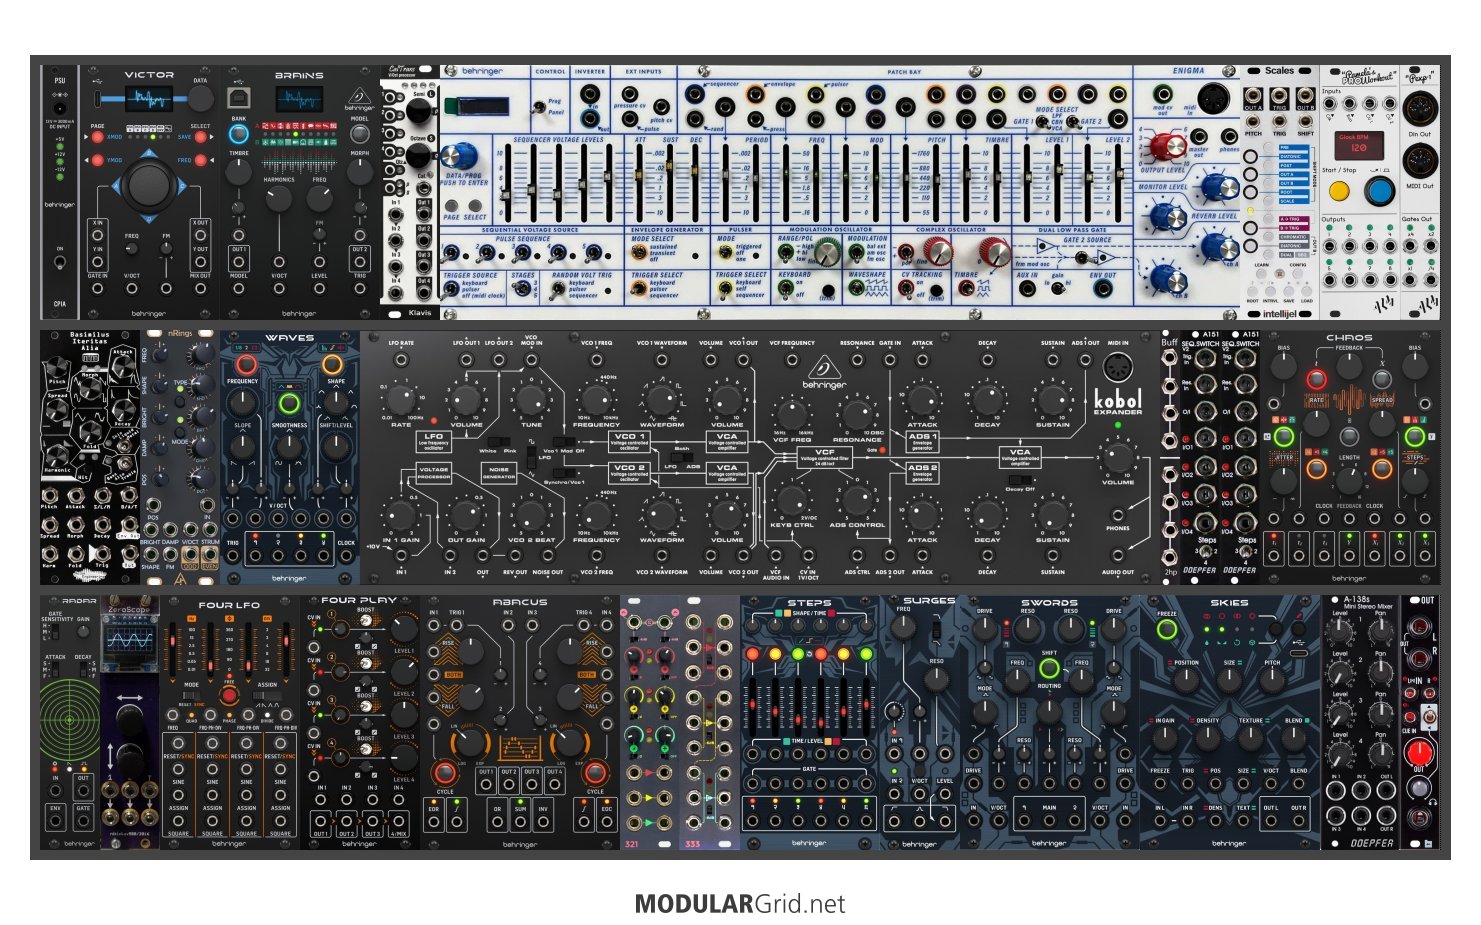Flip the Four LFO MODE reset/sync switch

click(x=191, y=695)
